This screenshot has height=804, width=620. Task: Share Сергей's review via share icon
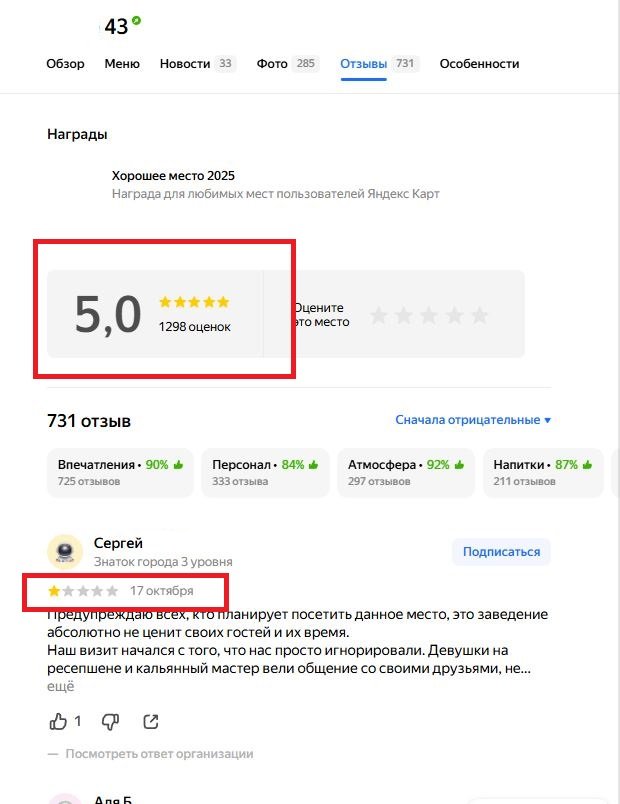pyautogui.click(x=150, y=721)
